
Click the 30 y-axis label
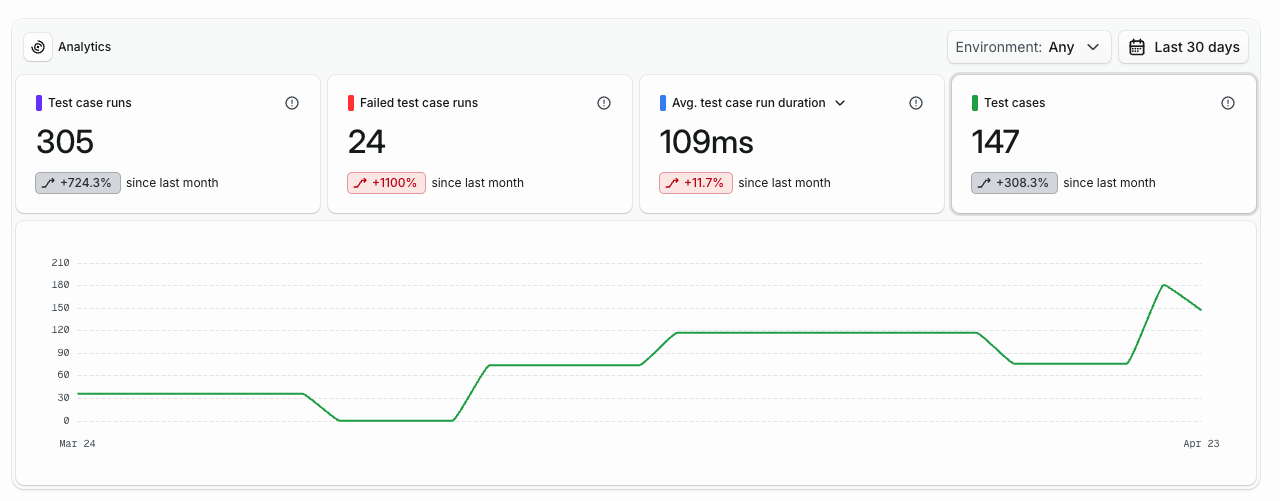tap(62, 398)
